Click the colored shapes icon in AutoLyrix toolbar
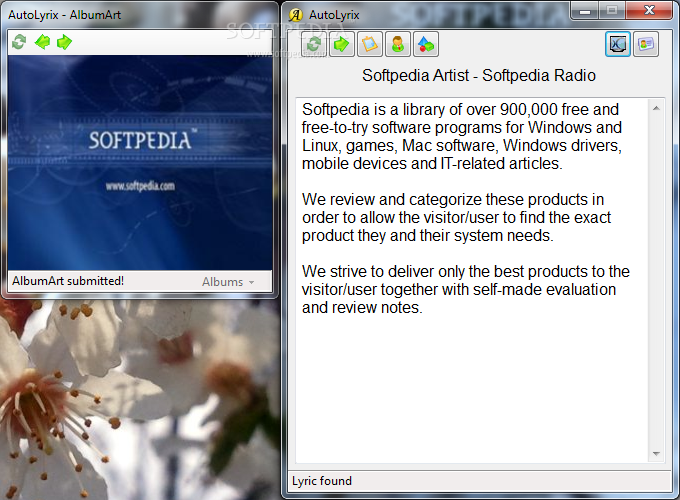 point(426,44)
